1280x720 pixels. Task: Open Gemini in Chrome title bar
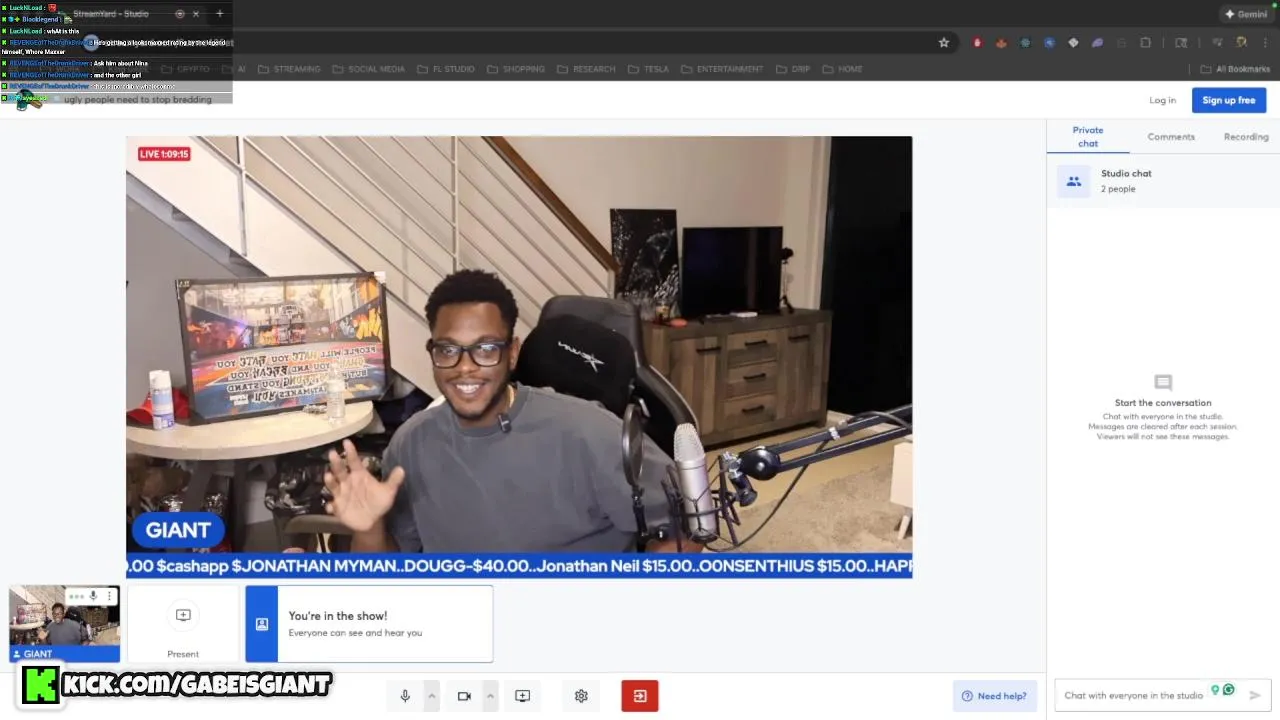click(x=1246, y=14)
